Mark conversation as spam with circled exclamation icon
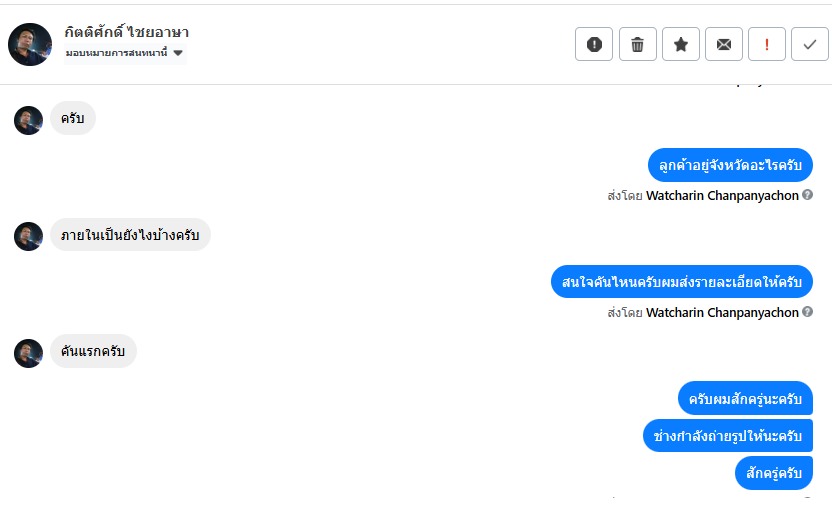This screenshot has width=832, height=509. 594,44
